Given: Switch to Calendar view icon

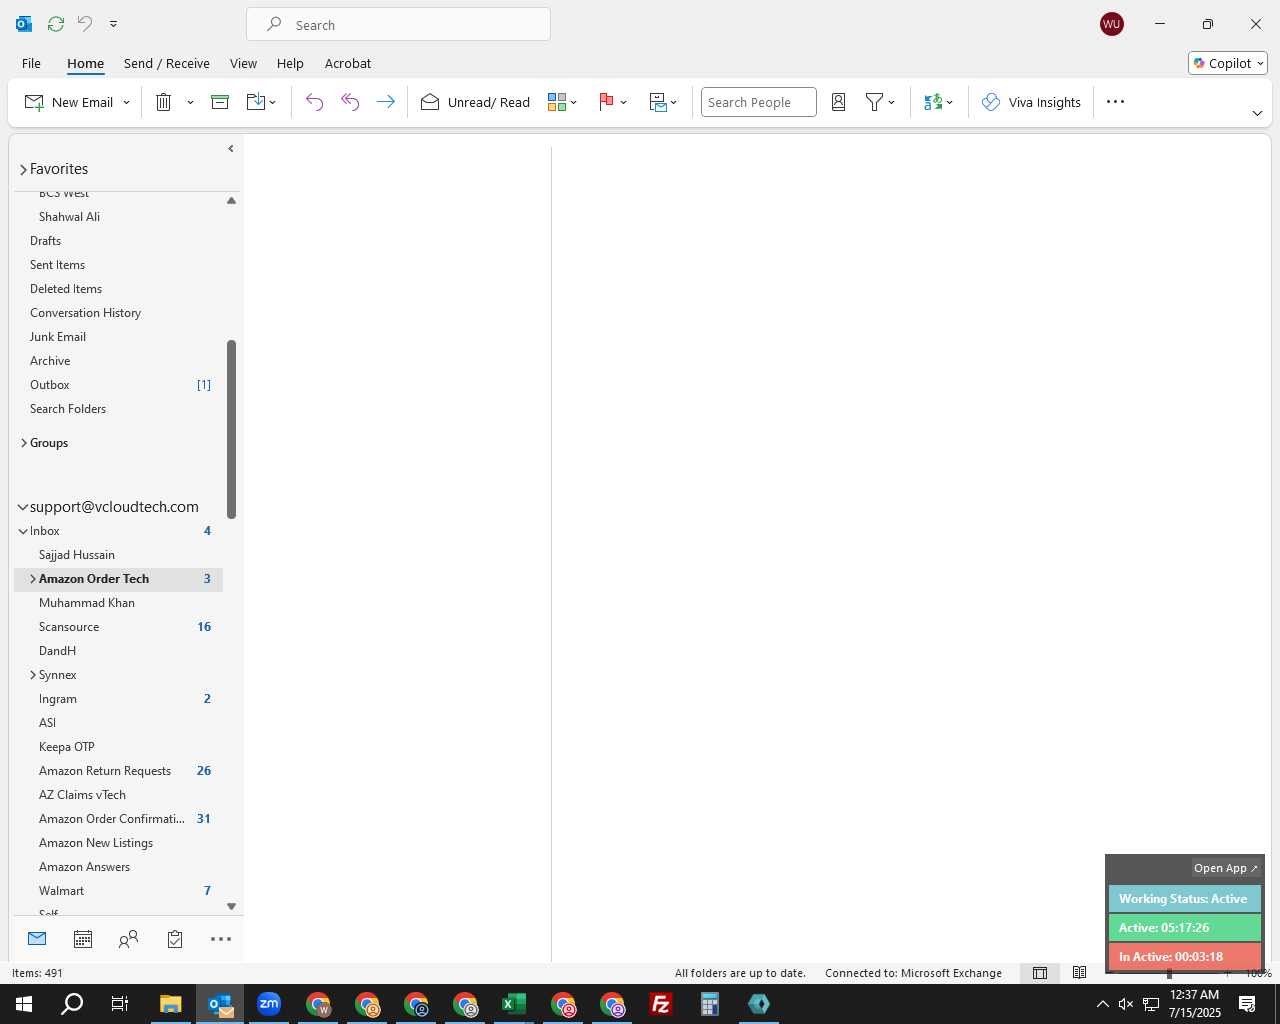Looking at the screenshot, I should (83, 939).
